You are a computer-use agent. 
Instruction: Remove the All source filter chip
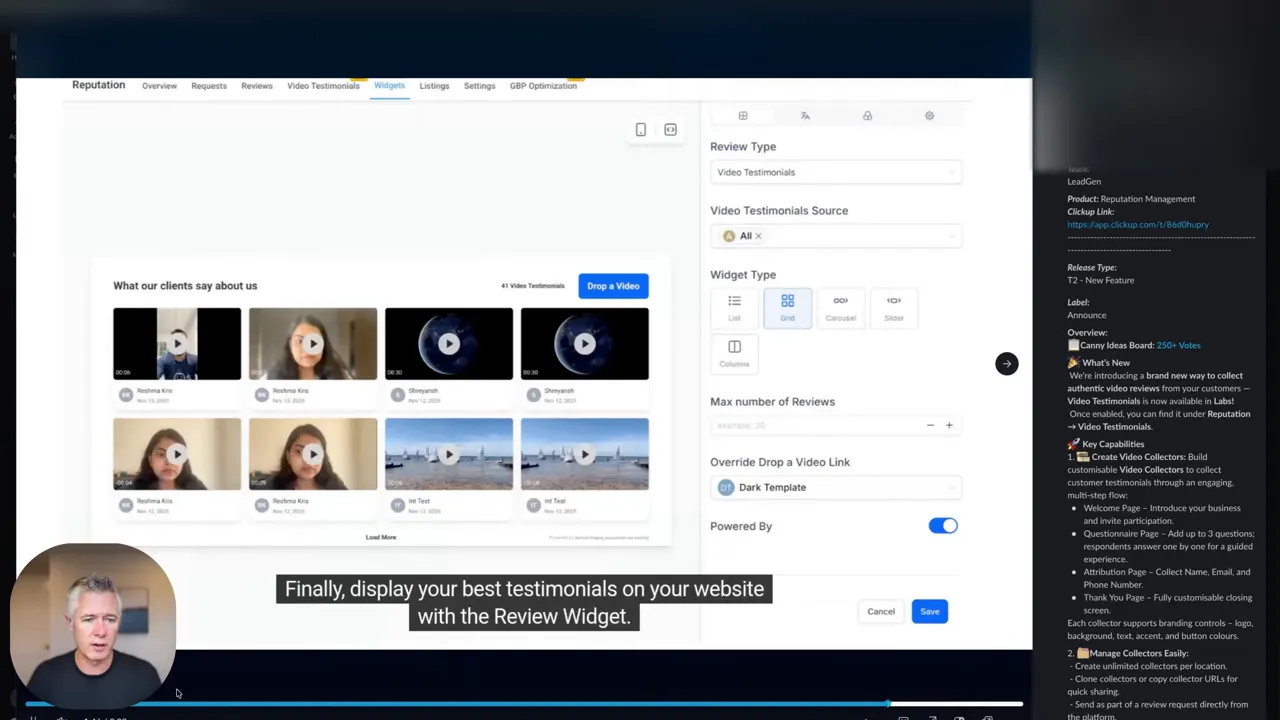point(758,235)
